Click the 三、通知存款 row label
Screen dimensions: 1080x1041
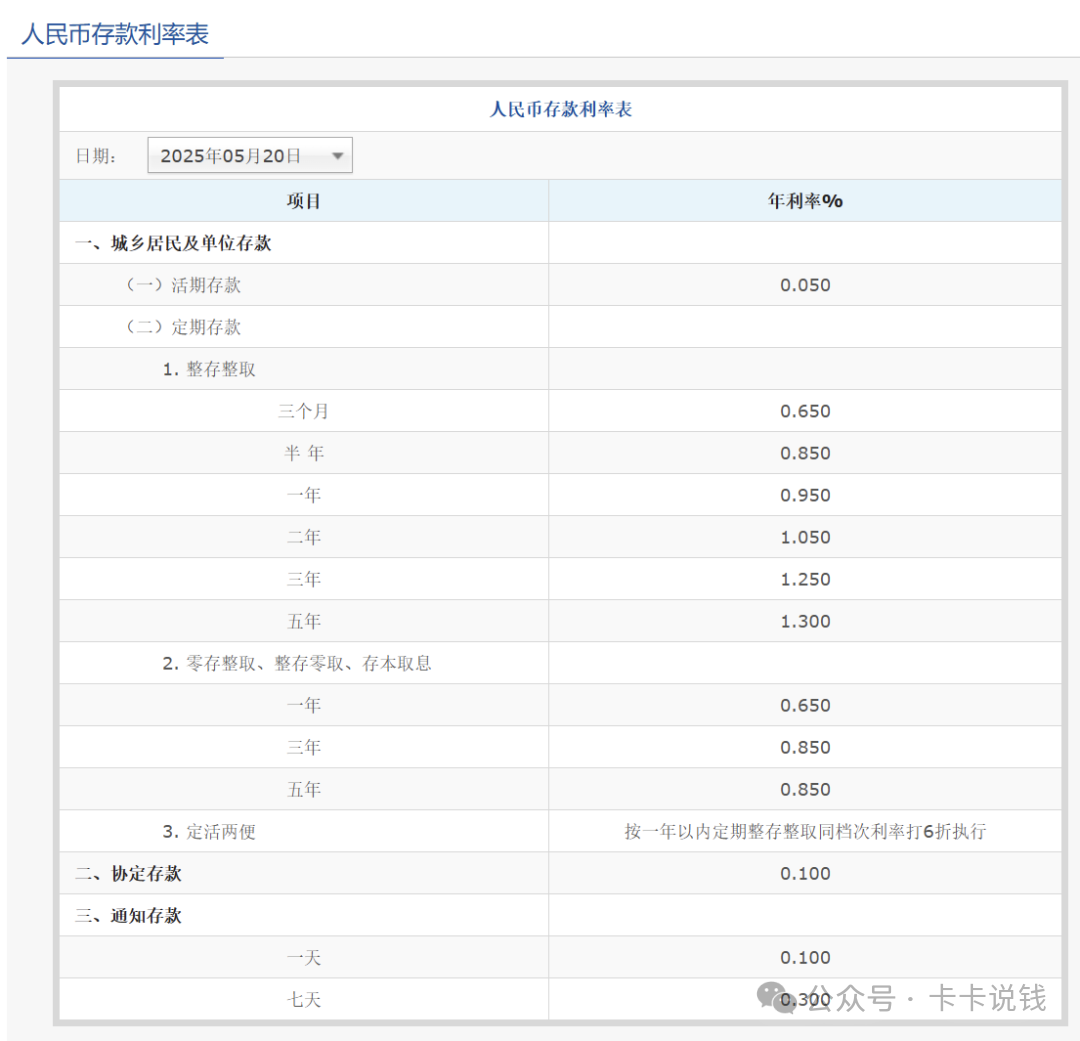point(128,916)
